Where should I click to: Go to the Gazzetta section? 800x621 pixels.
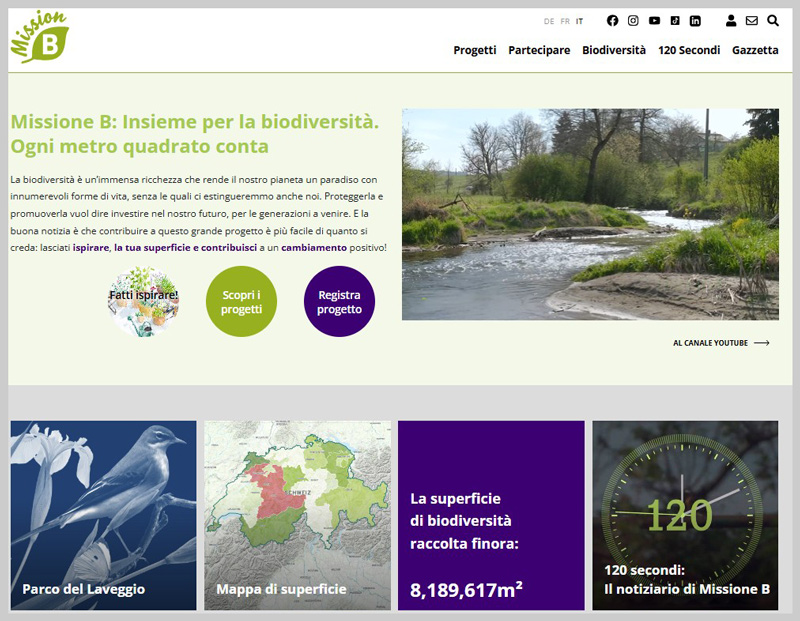click(755, 50)
